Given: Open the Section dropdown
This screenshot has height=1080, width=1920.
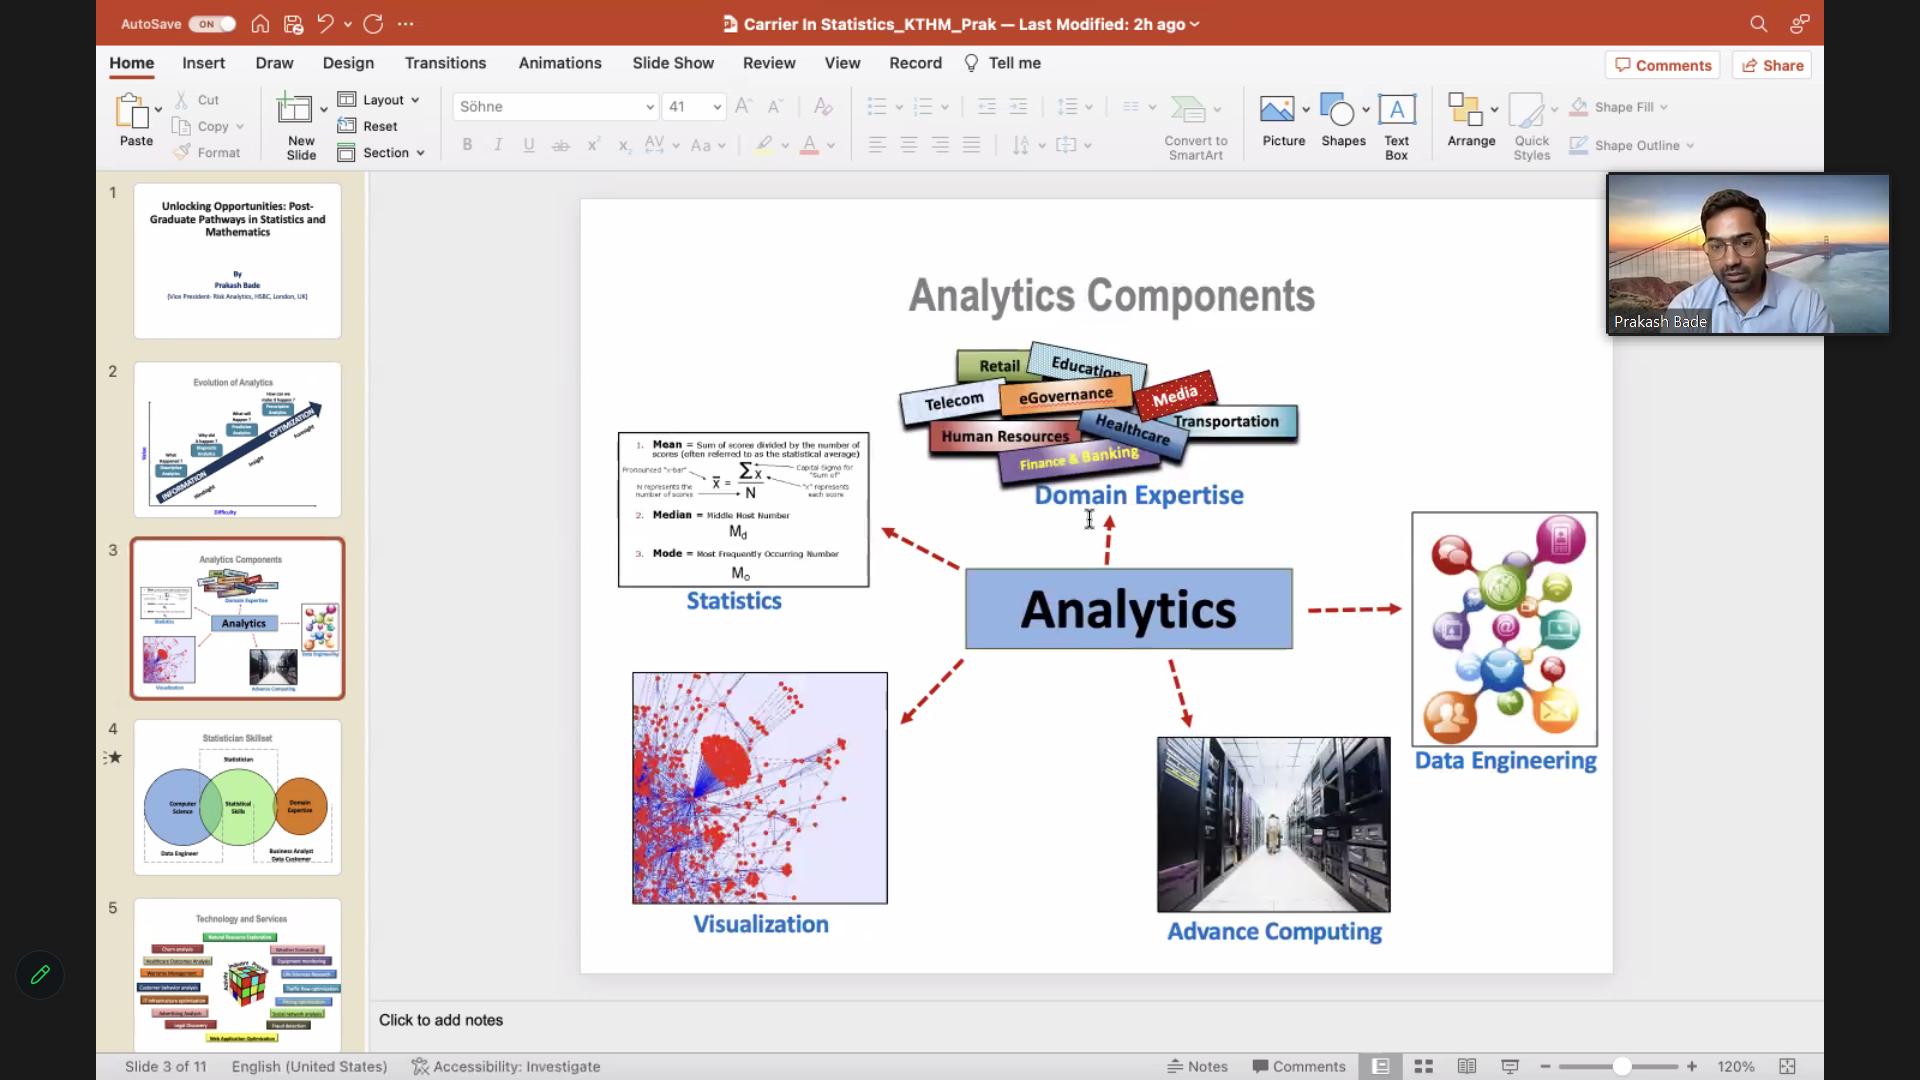Looking at the screenshot, I should [x=381, y=153].
